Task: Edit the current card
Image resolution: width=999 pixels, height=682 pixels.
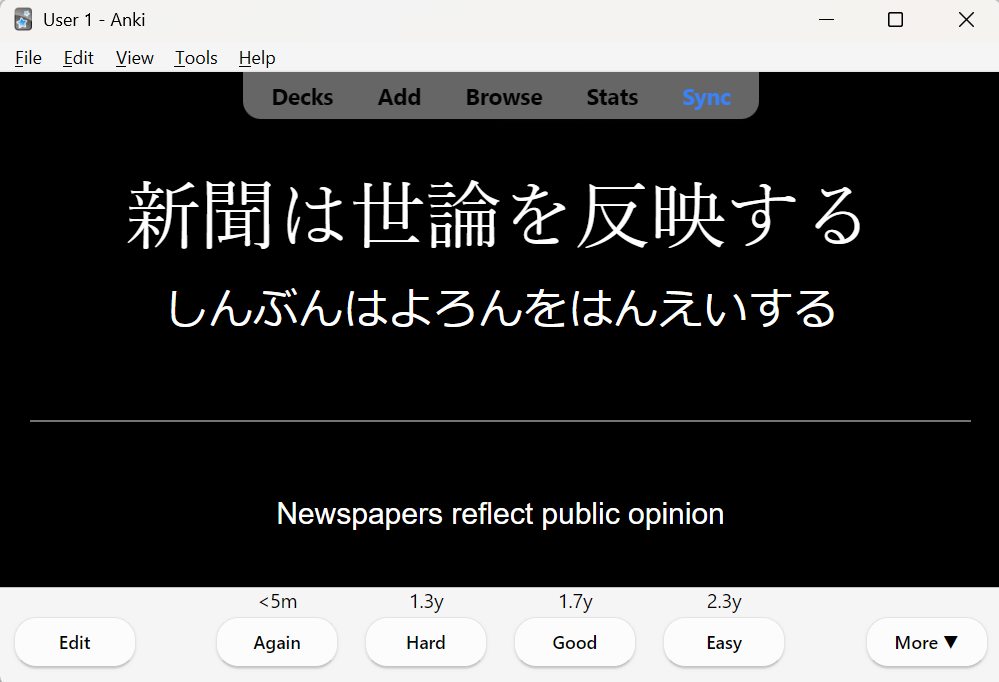Action: point(74,642)
